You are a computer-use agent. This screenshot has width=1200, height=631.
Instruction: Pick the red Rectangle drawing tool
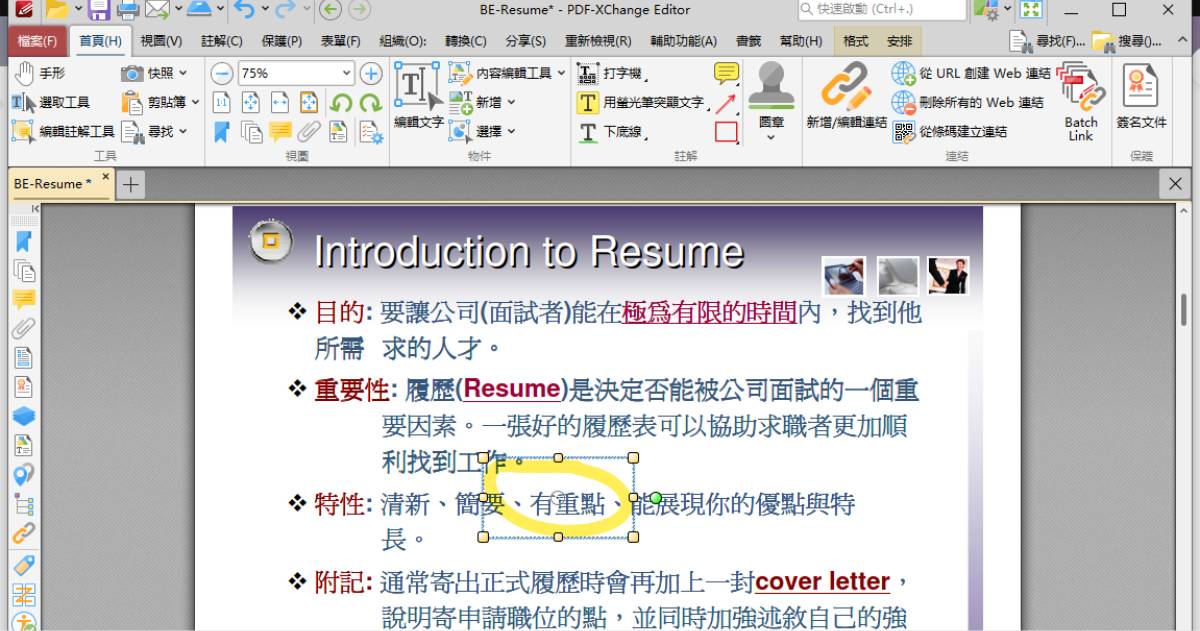(x=726, y=131)
